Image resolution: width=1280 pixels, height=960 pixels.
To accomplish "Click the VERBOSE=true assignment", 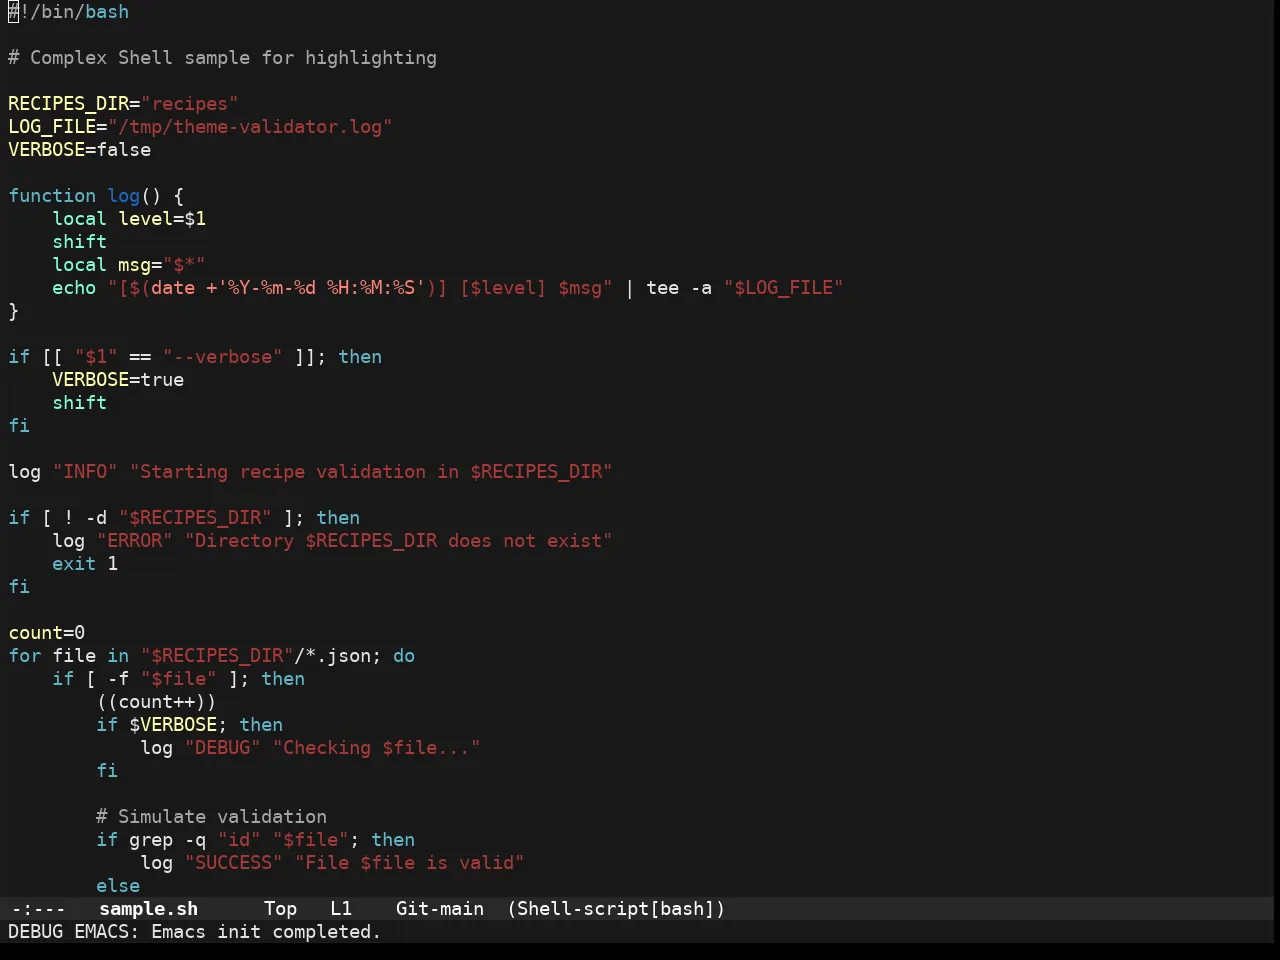I will (118, 380).
